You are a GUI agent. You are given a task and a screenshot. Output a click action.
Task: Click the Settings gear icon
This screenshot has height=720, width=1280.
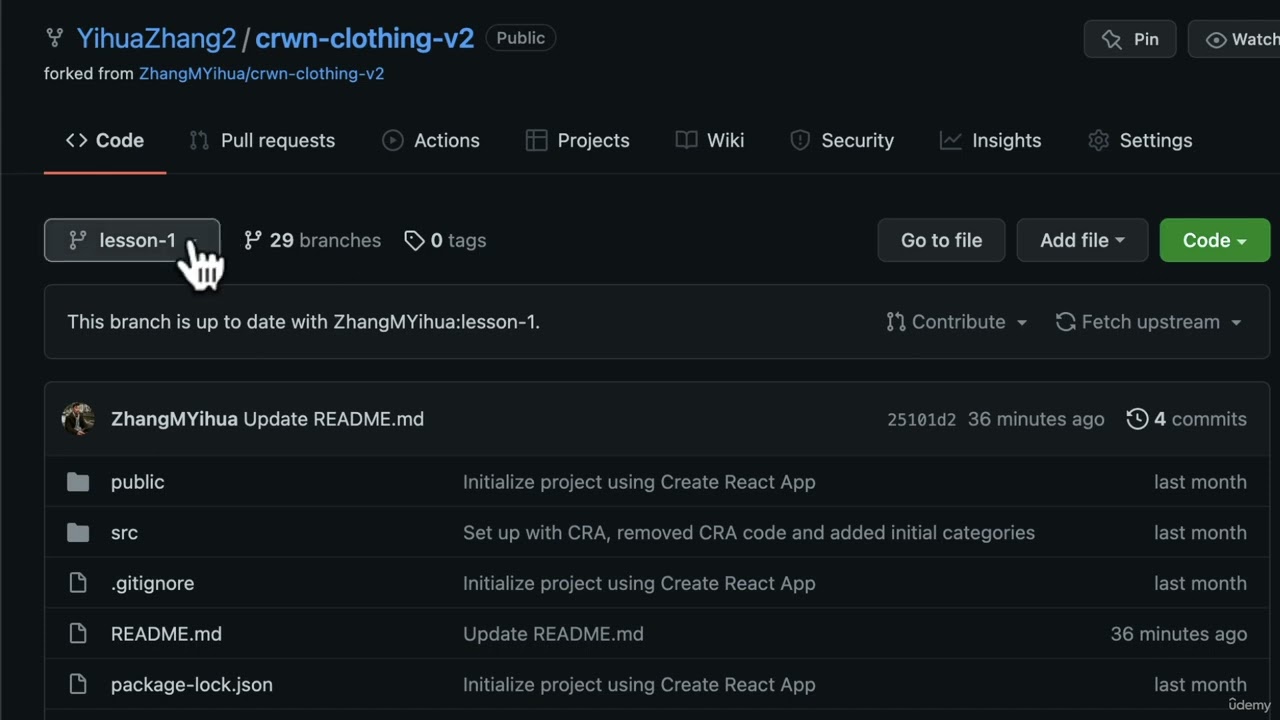pos(1098,141)
